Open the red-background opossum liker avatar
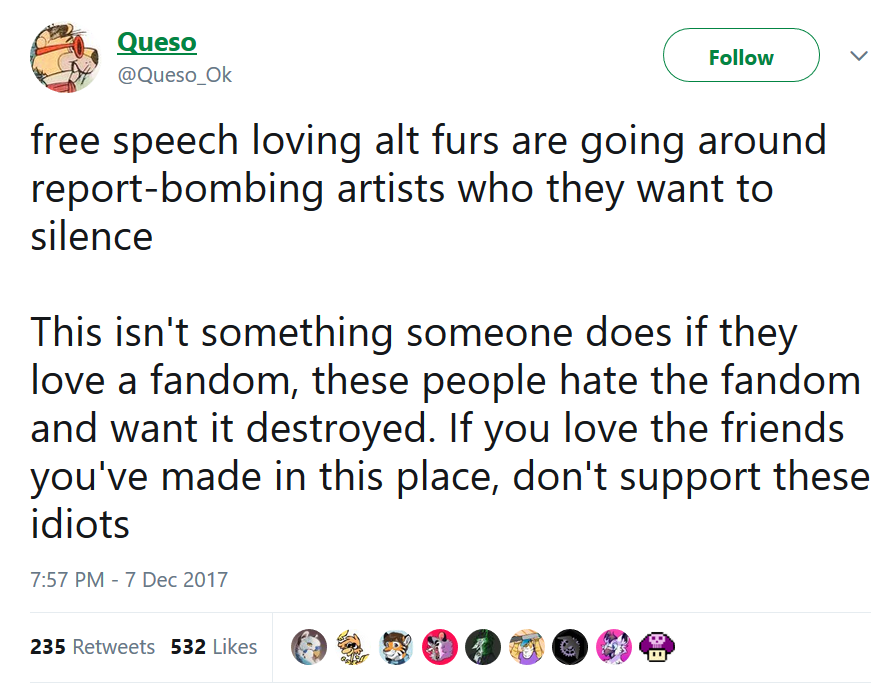The image size is (894, 685). tap(440, 647)
